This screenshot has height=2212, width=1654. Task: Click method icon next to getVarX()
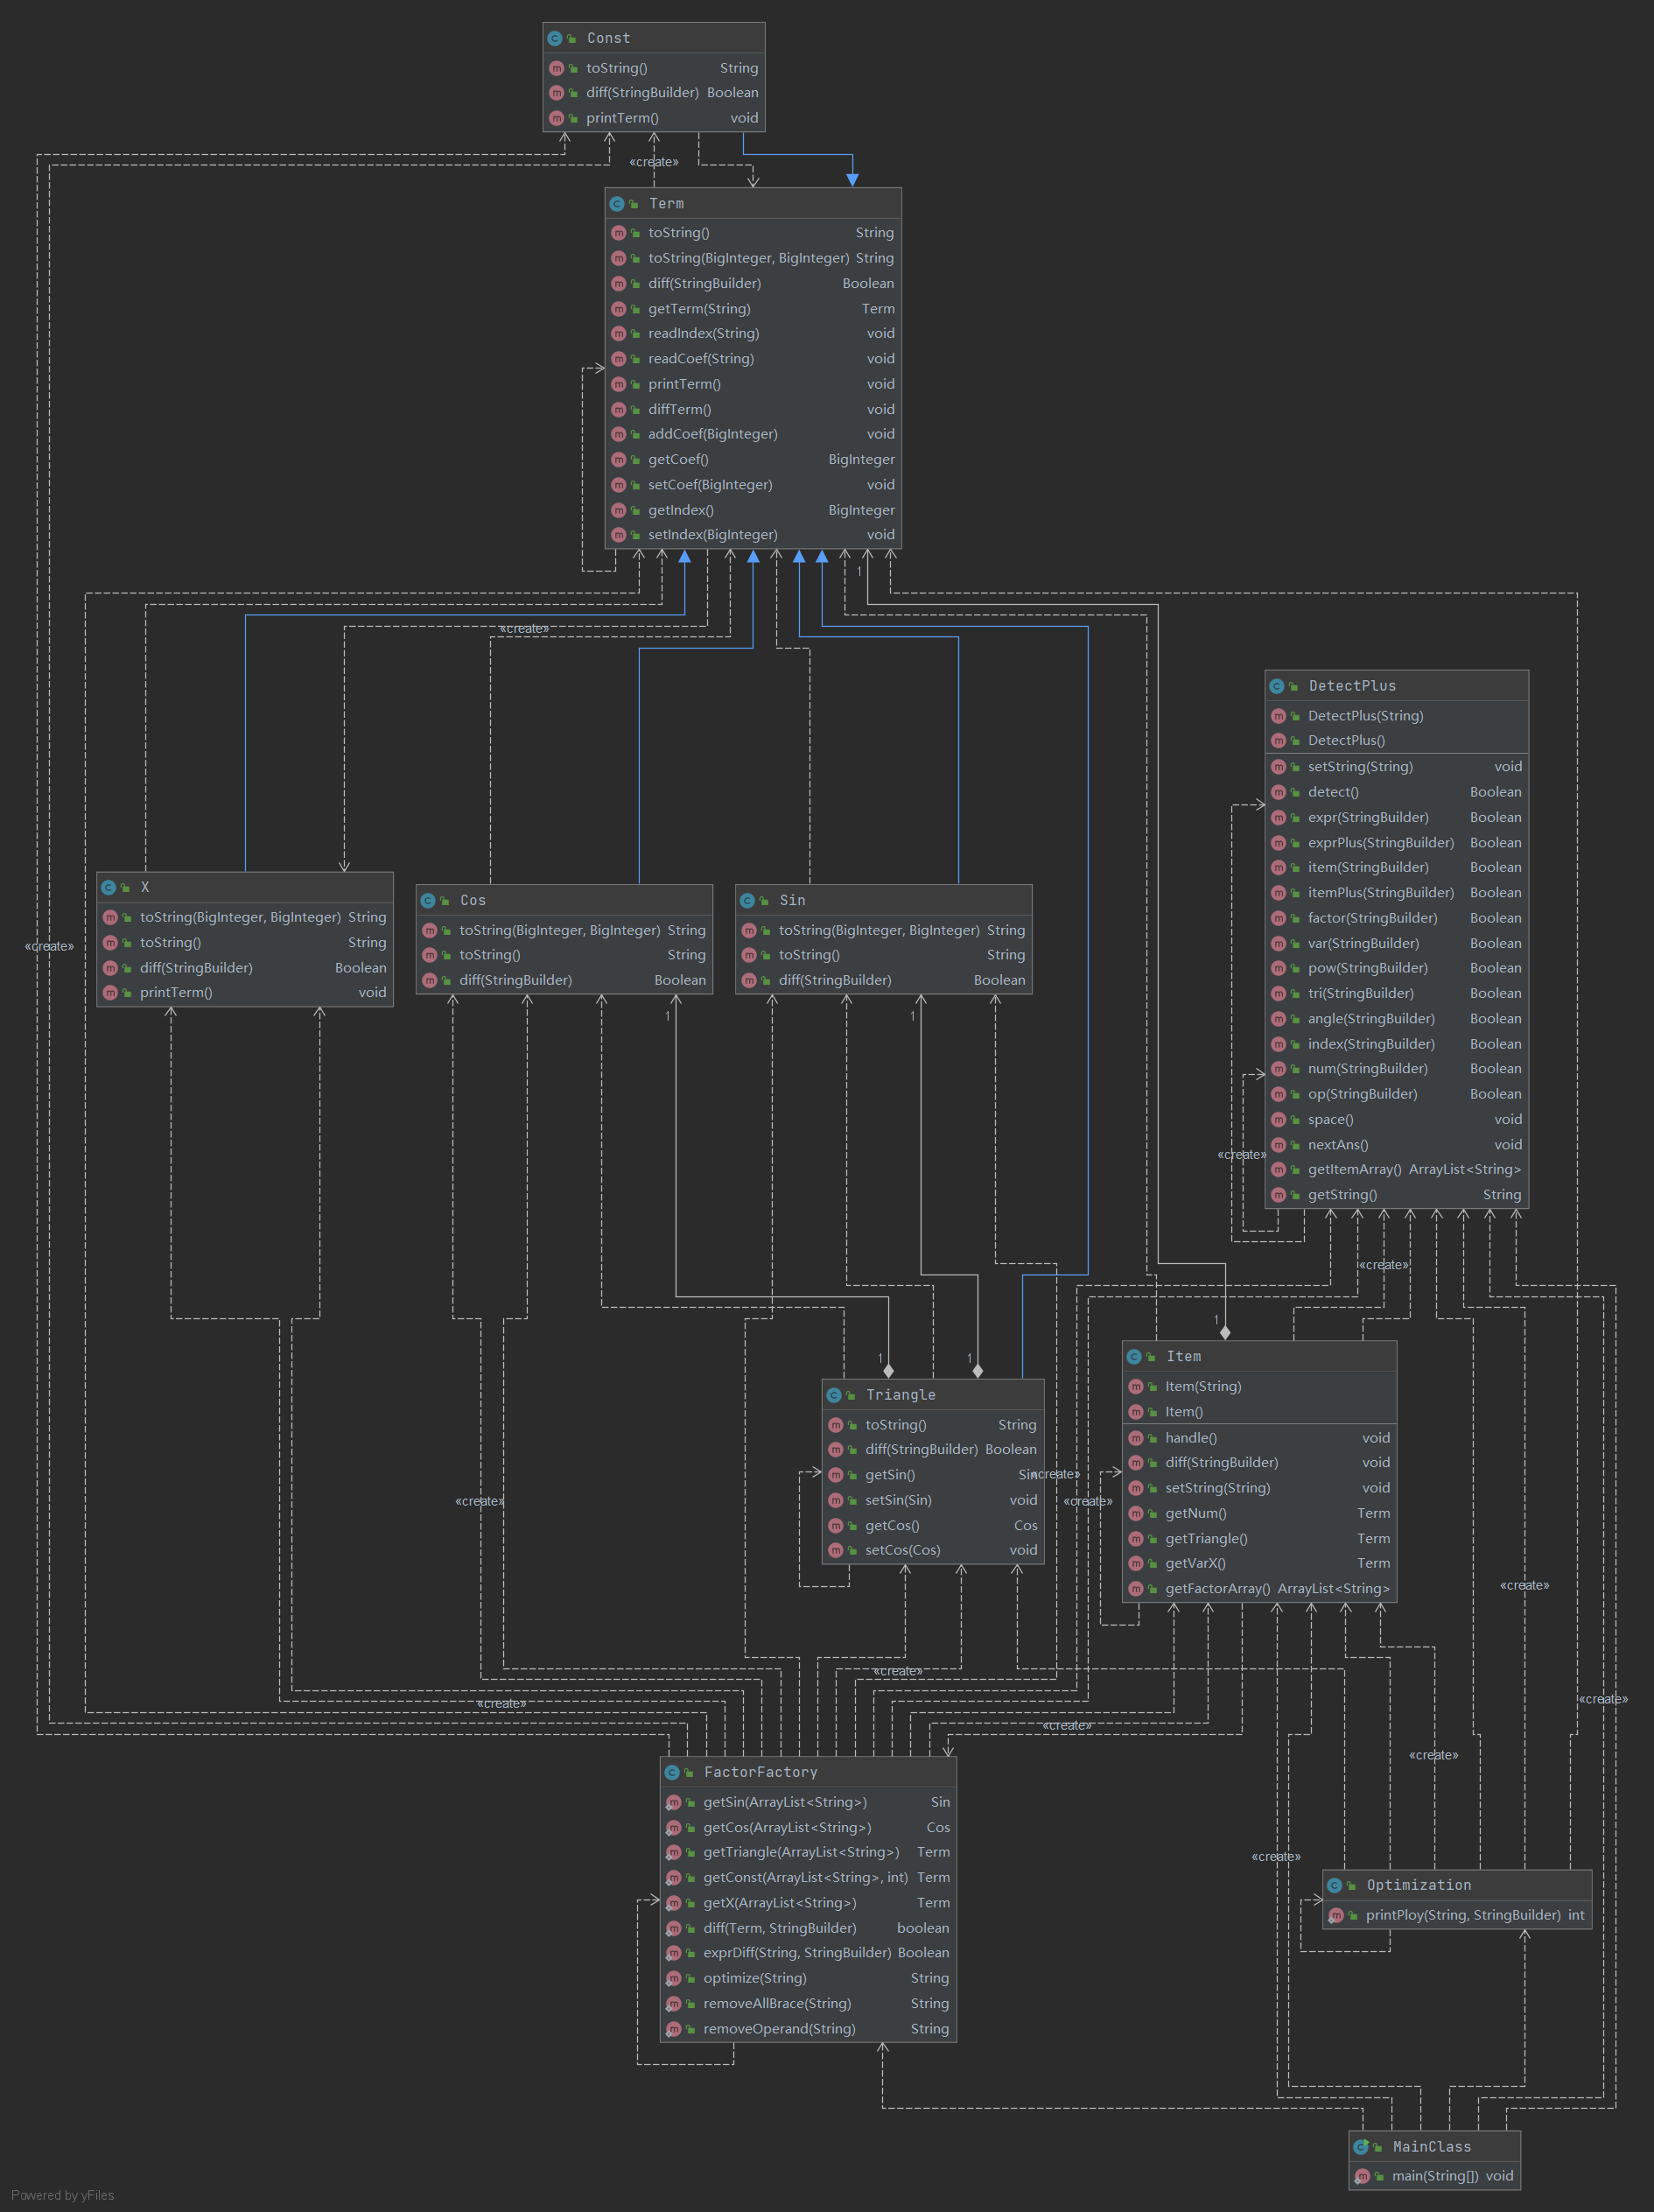[1136, 1563]
